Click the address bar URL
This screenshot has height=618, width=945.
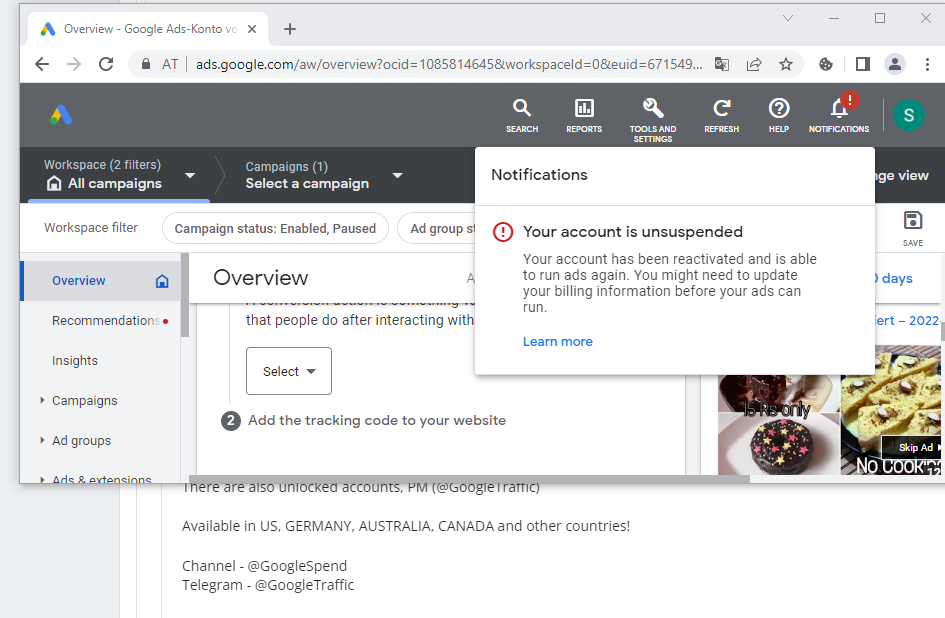click(x=449, y=64)
